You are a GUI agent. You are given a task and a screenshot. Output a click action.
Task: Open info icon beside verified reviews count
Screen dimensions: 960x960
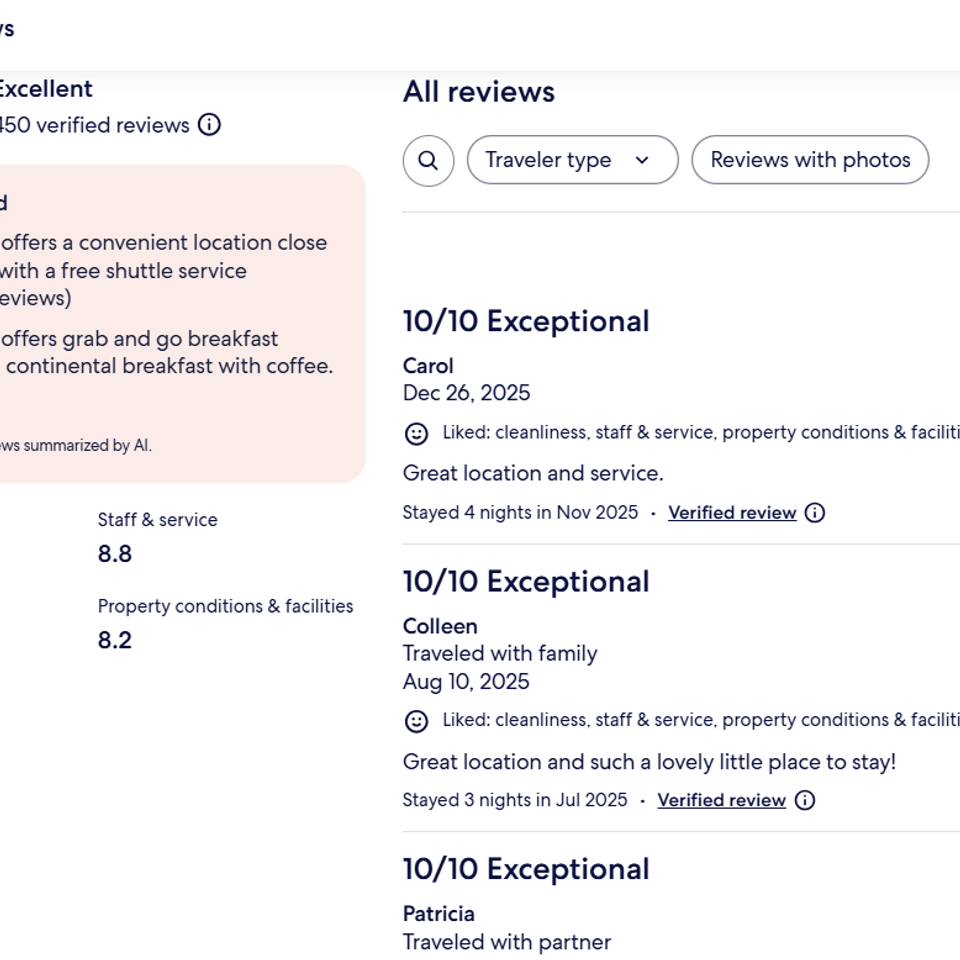point(209,125)
